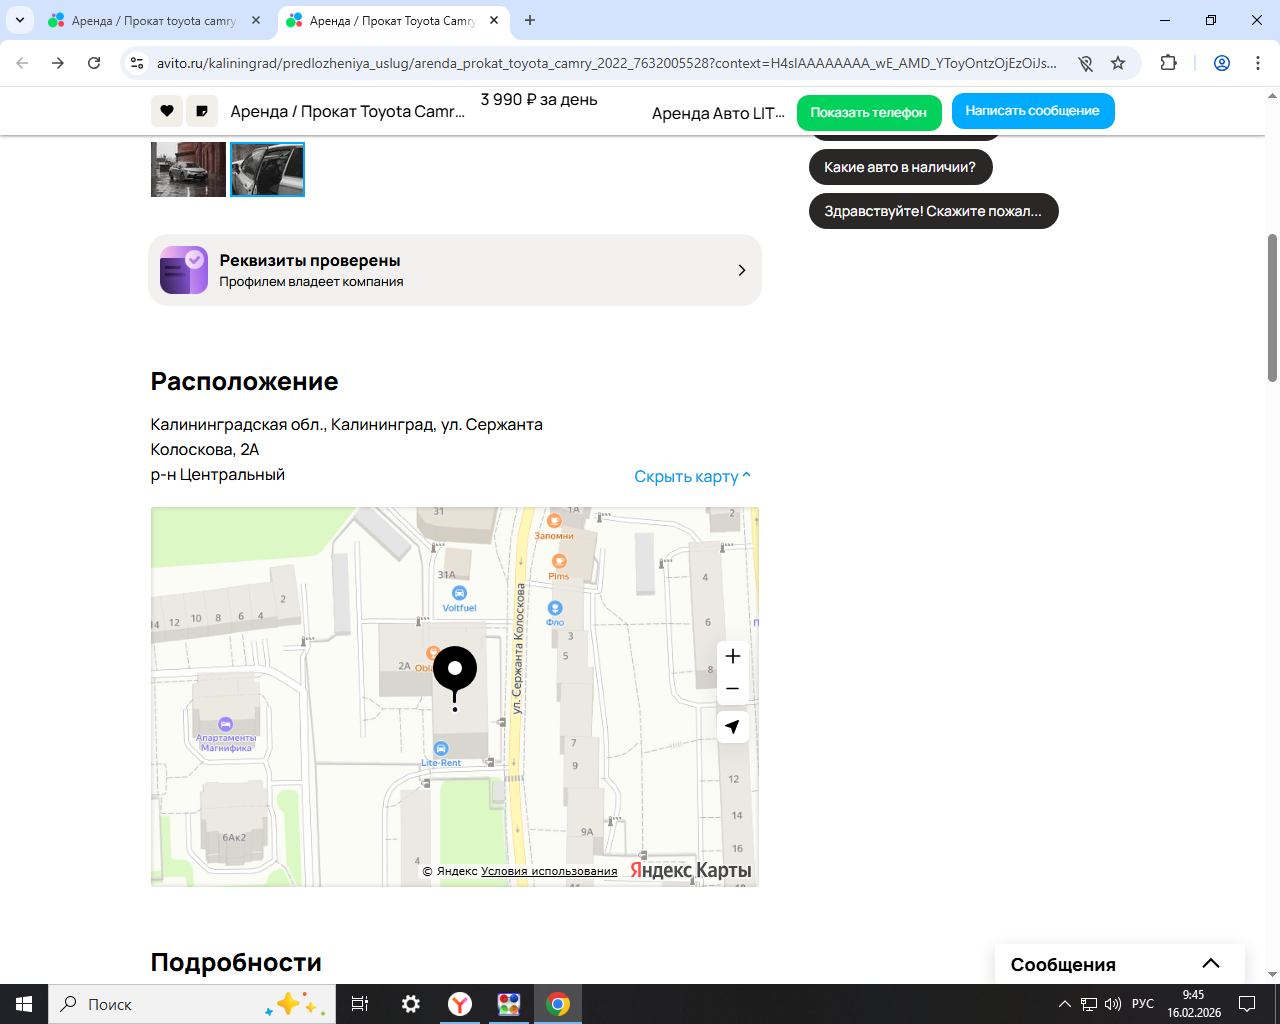Locate me with the map arrow button
Screen dimensions: 1280x1024
(x=733, y=727)
